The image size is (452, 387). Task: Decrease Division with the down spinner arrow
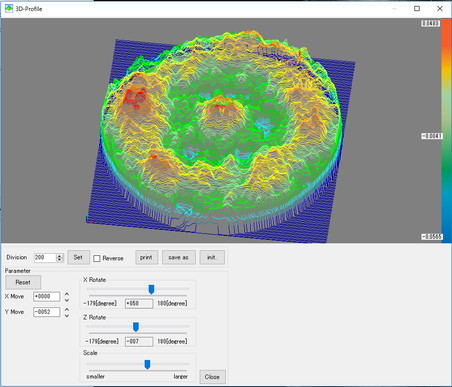point(60,260)
